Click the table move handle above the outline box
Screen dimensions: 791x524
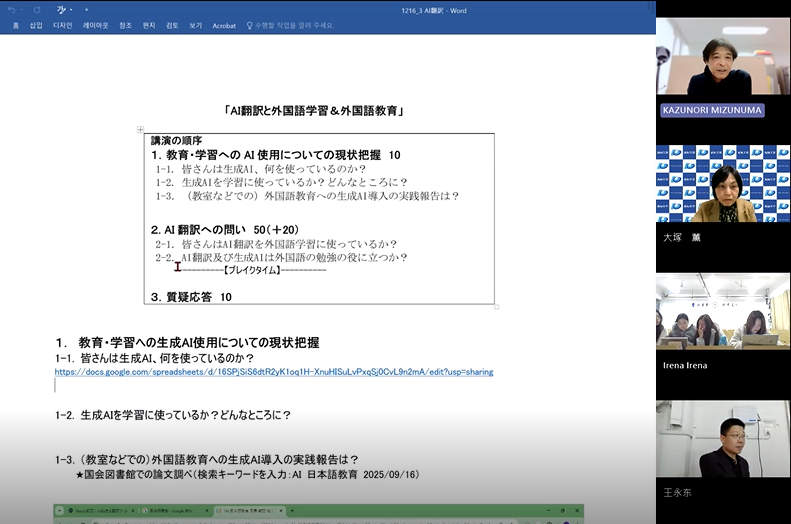coord(140,129)
